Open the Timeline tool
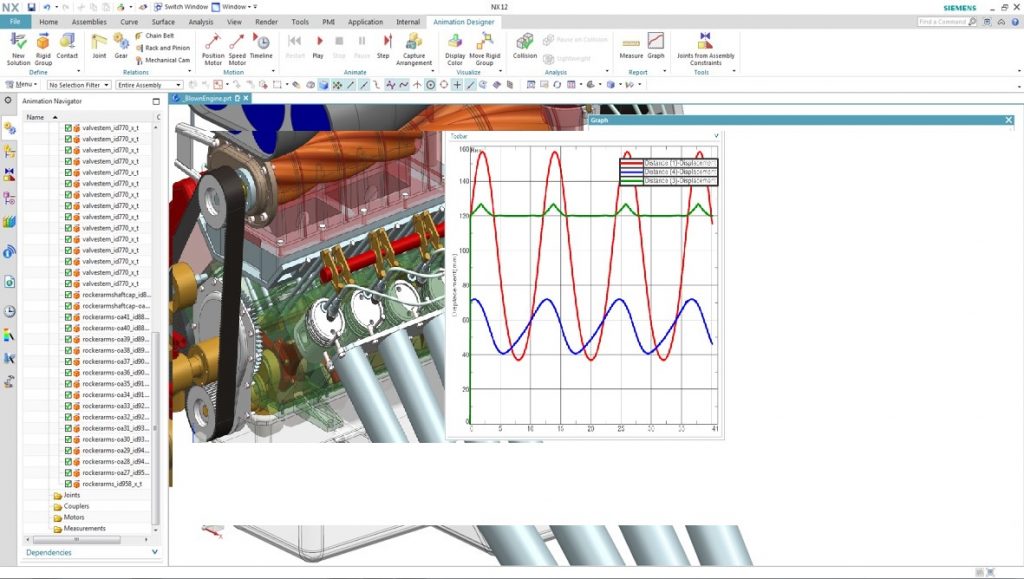Viewport: 1024px width, 579px height. point(261,47)
